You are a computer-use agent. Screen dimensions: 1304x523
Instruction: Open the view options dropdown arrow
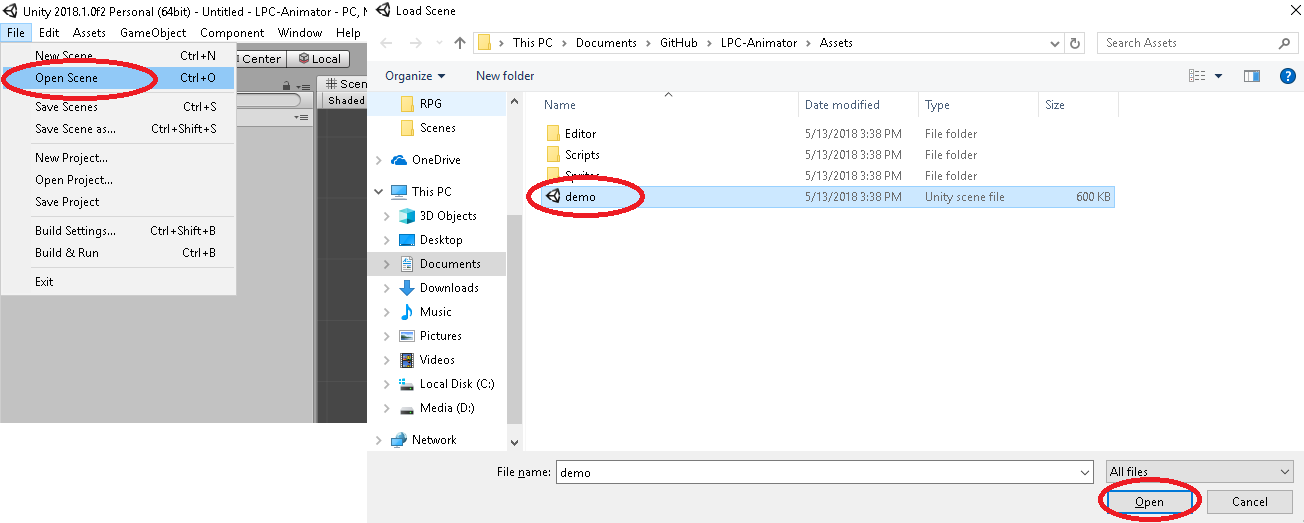pos(1218,76)
